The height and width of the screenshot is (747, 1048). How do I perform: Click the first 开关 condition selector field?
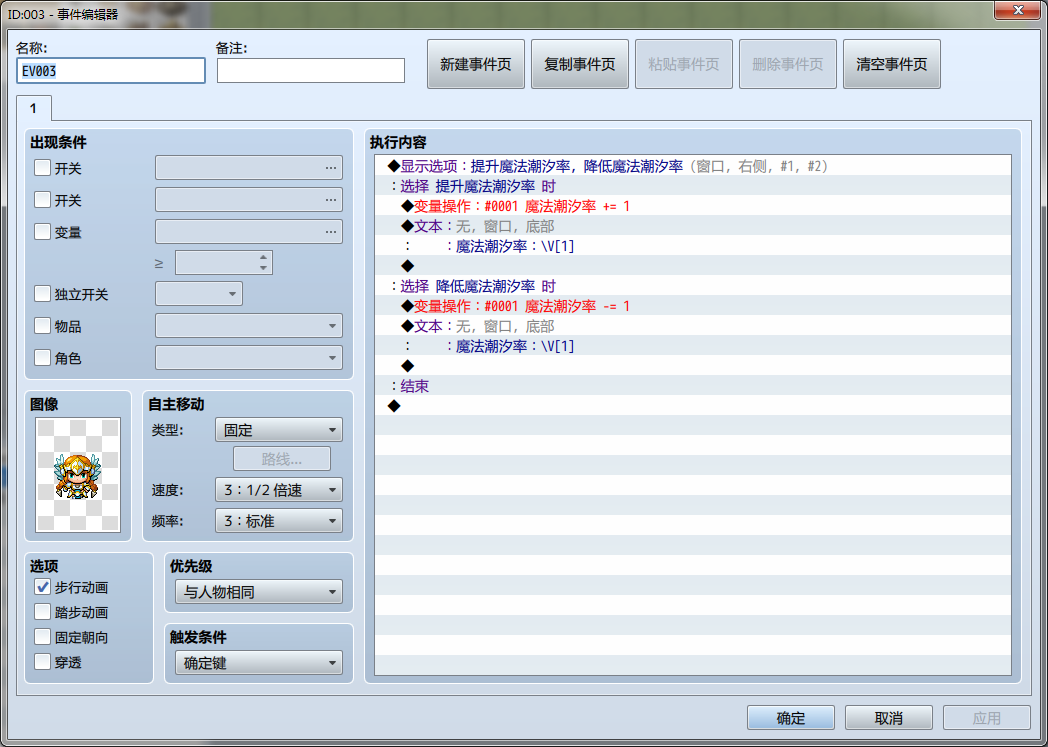[x=249, y=168]
